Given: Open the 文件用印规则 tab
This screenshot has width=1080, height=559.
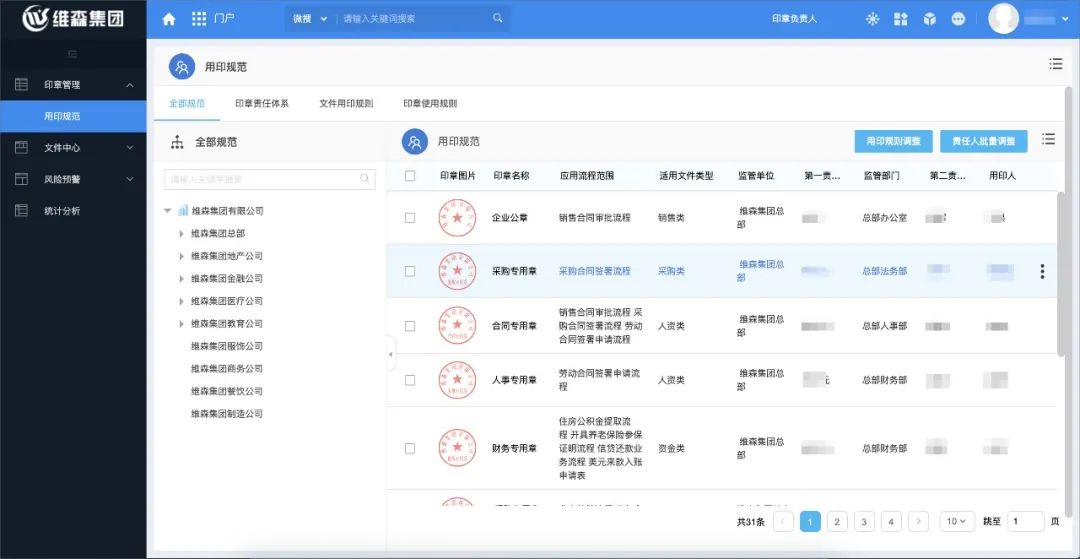Looking at the screenshot, I should (x=346, y=103).
